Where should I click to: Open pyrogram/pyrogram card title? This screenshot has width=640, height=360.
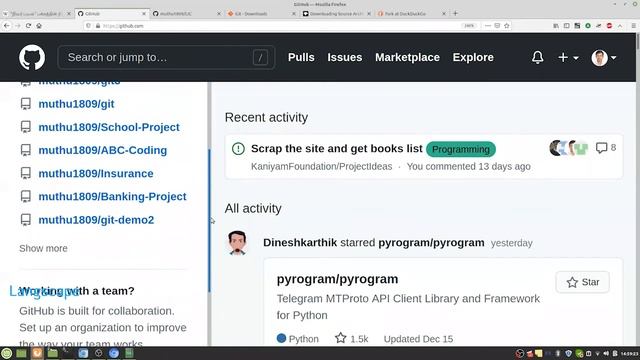(338, 279)
